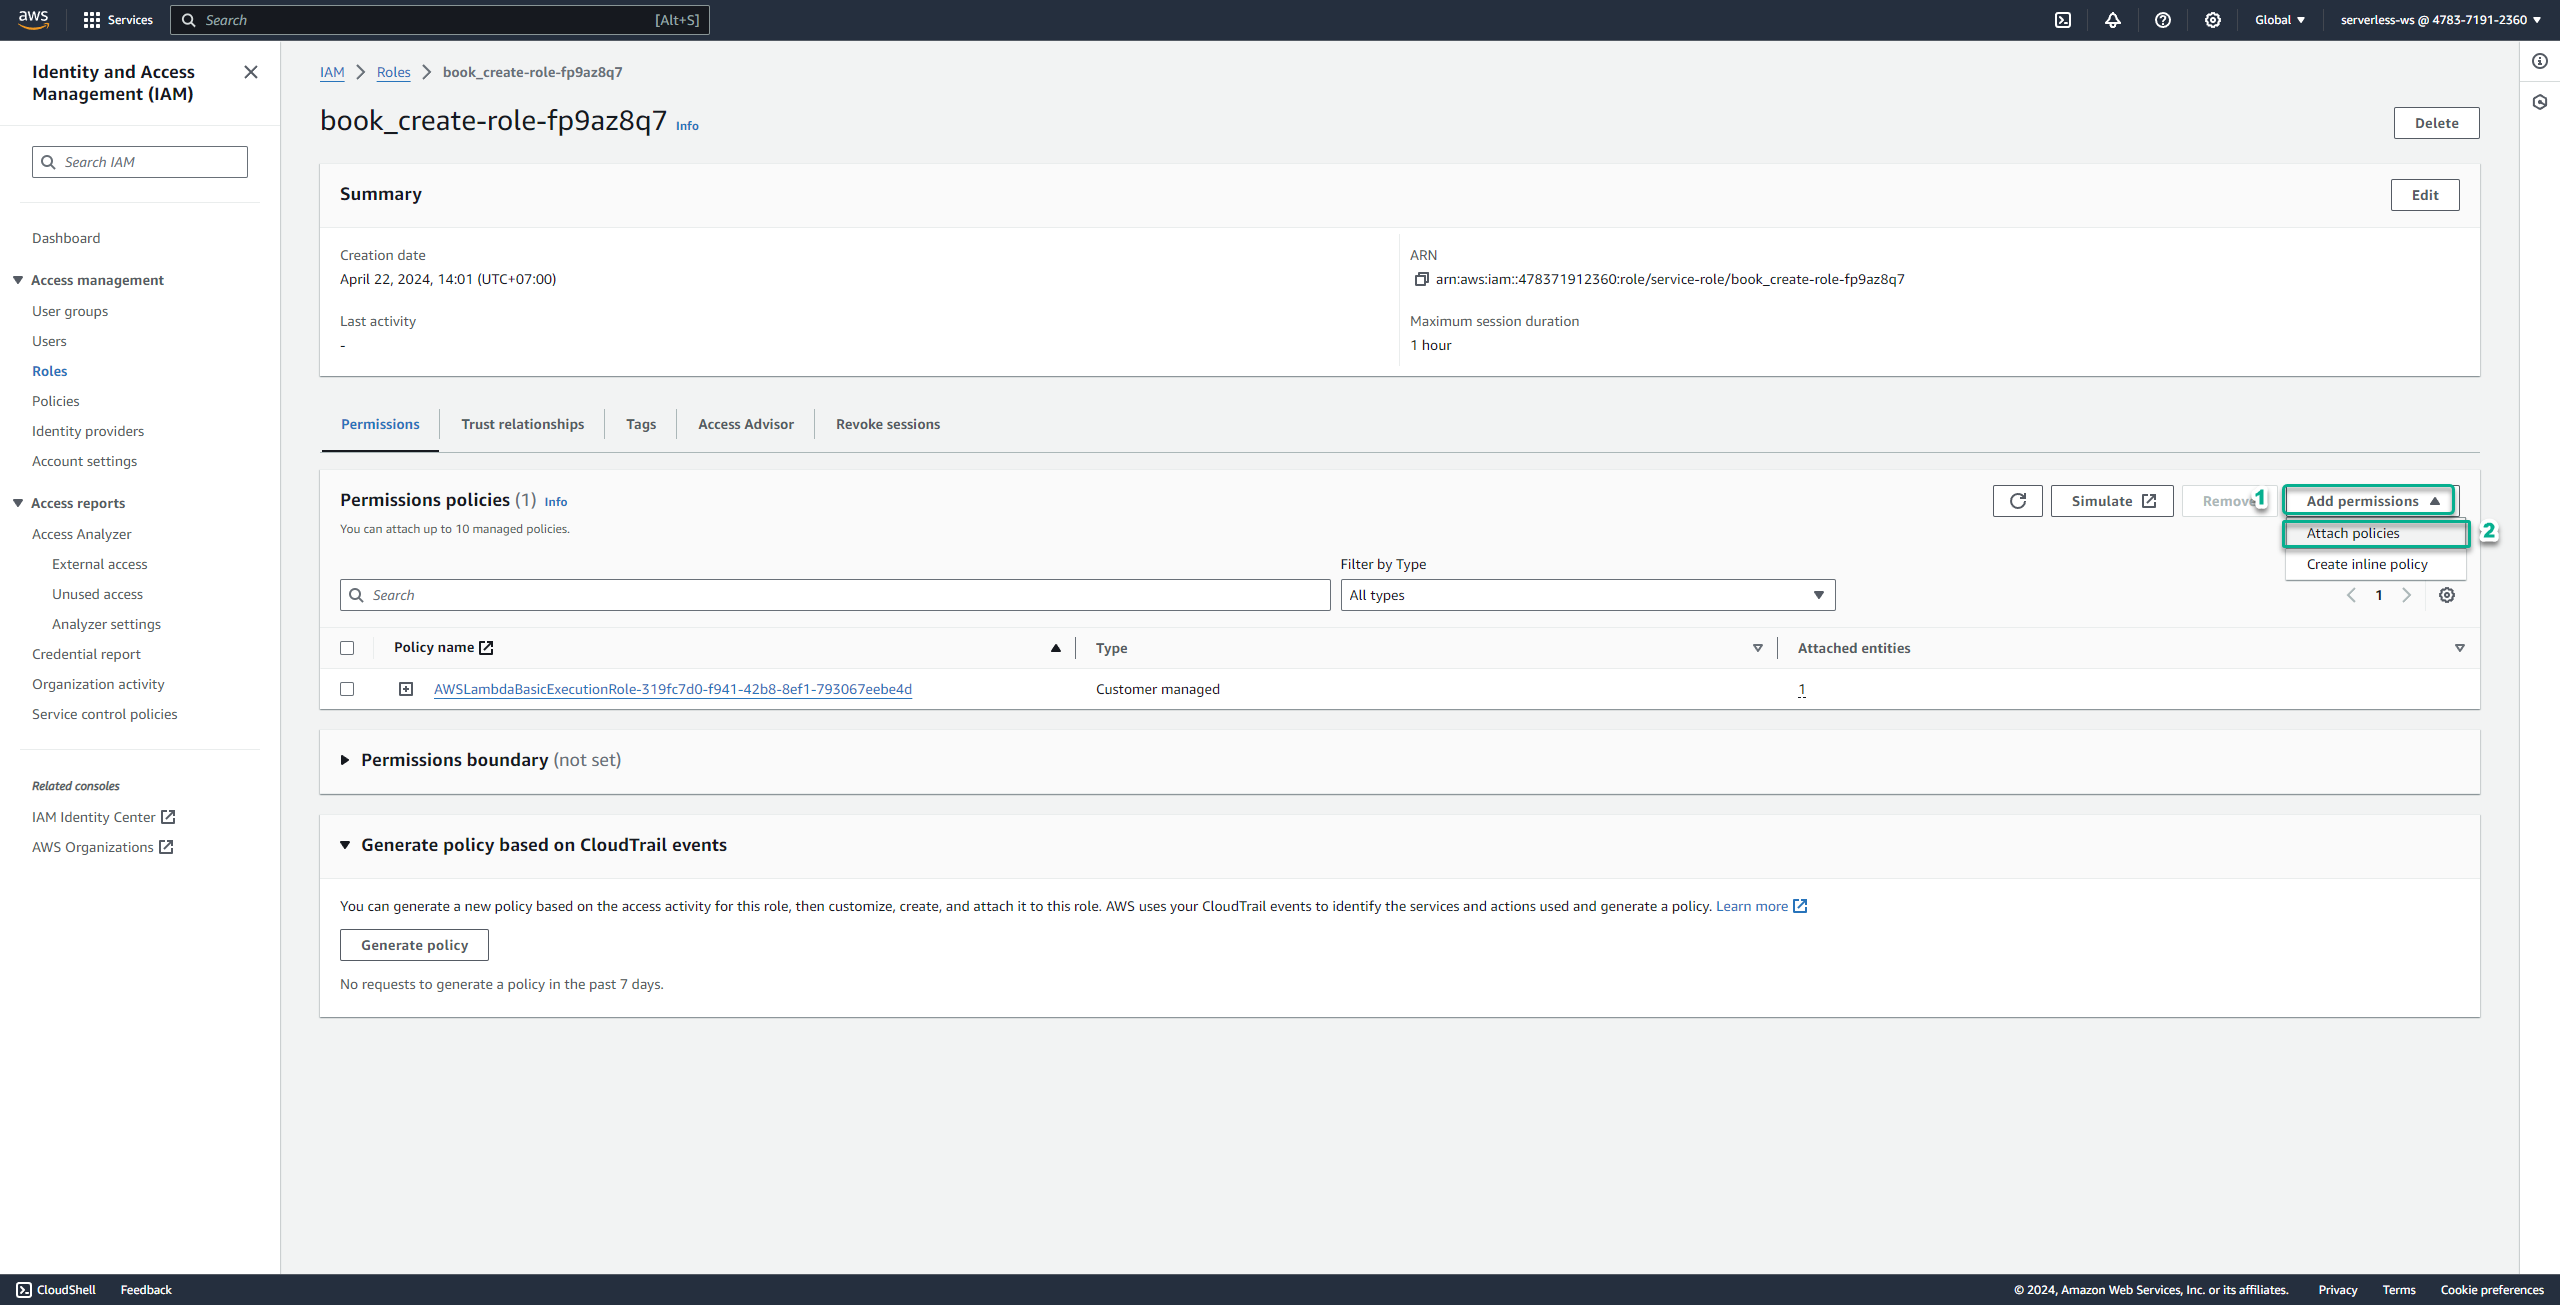Viewport: 2560px width, 1305px height.
Task: Click Feedback in the footer
Action: 146,1290
